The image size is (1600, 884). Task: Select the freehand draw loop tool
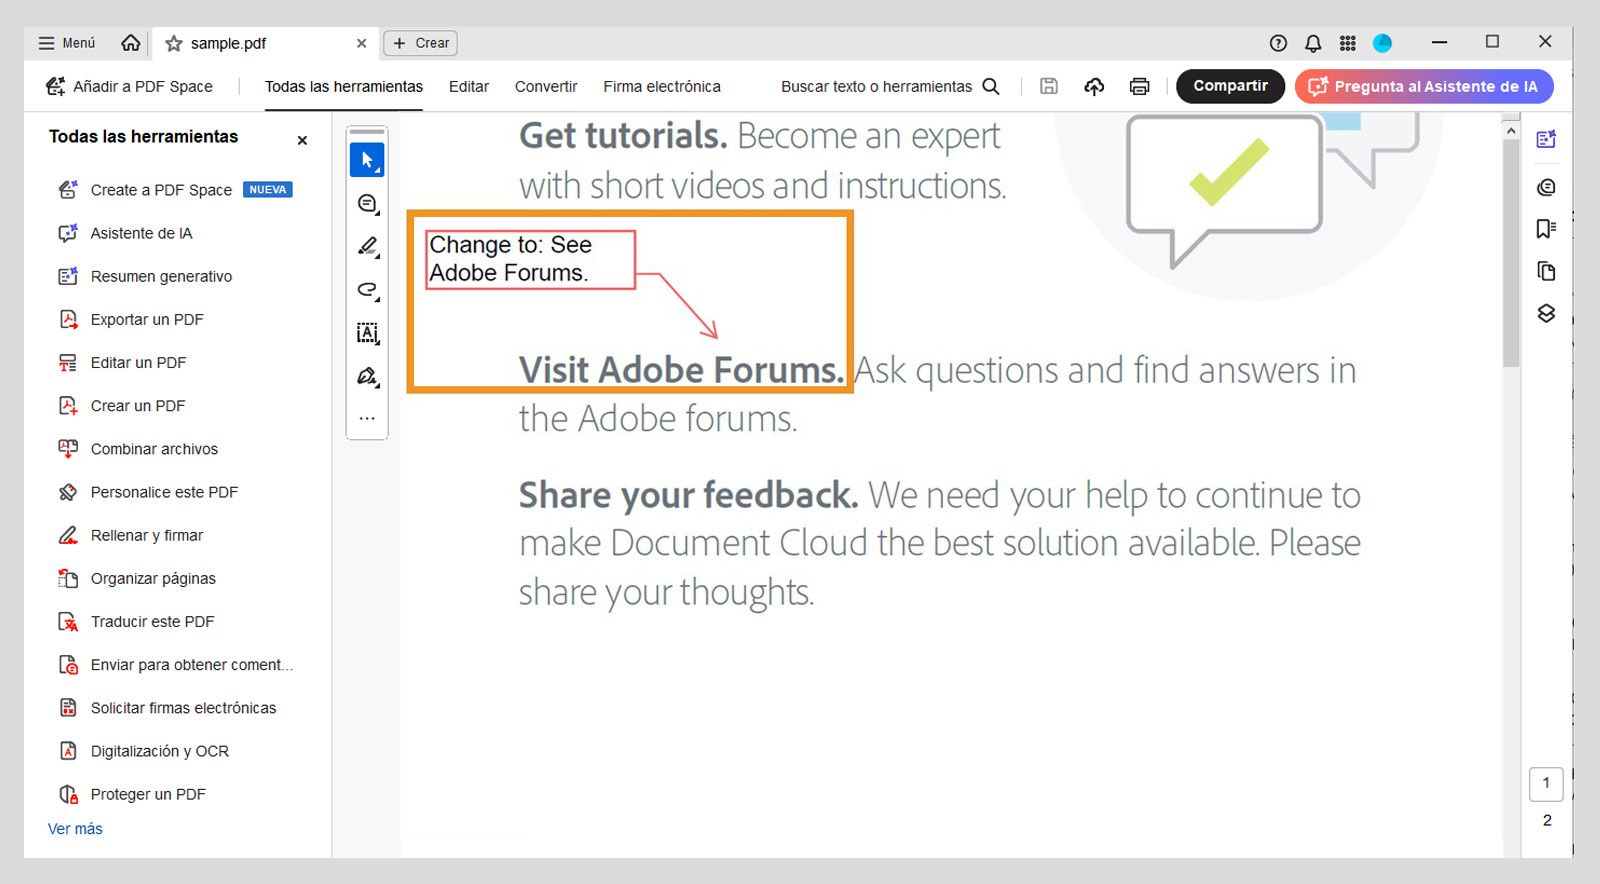pos(367,290)
